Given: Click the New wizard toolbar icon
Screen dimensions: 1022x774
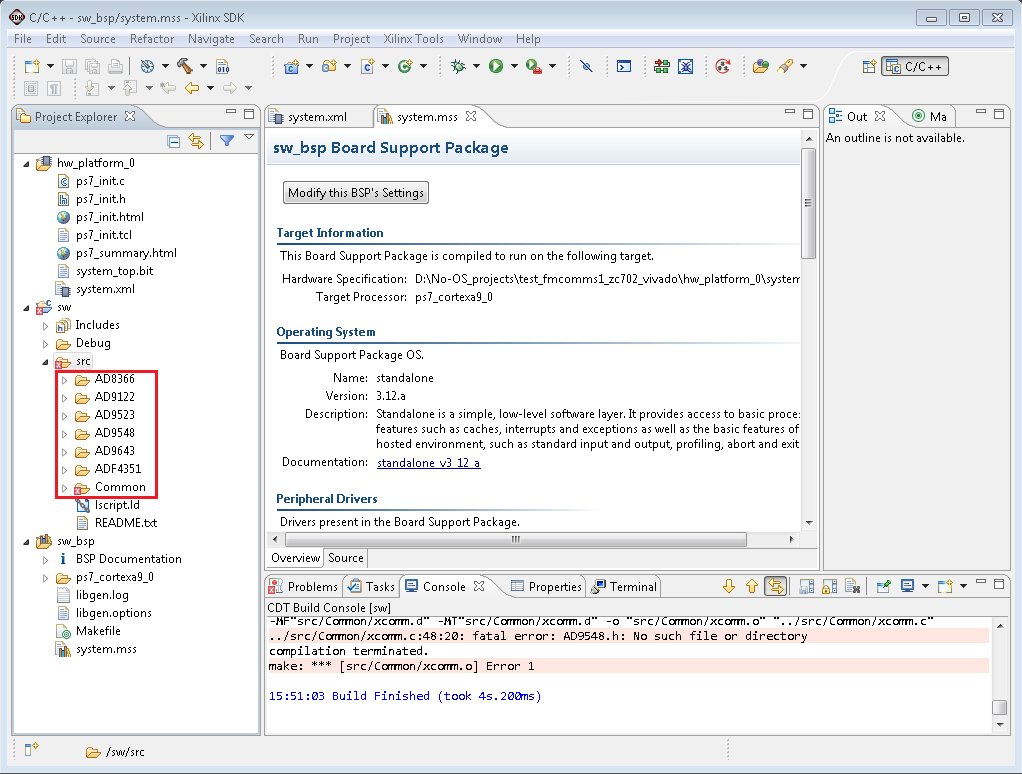Looking at the screenshot, I should point(31,66).
